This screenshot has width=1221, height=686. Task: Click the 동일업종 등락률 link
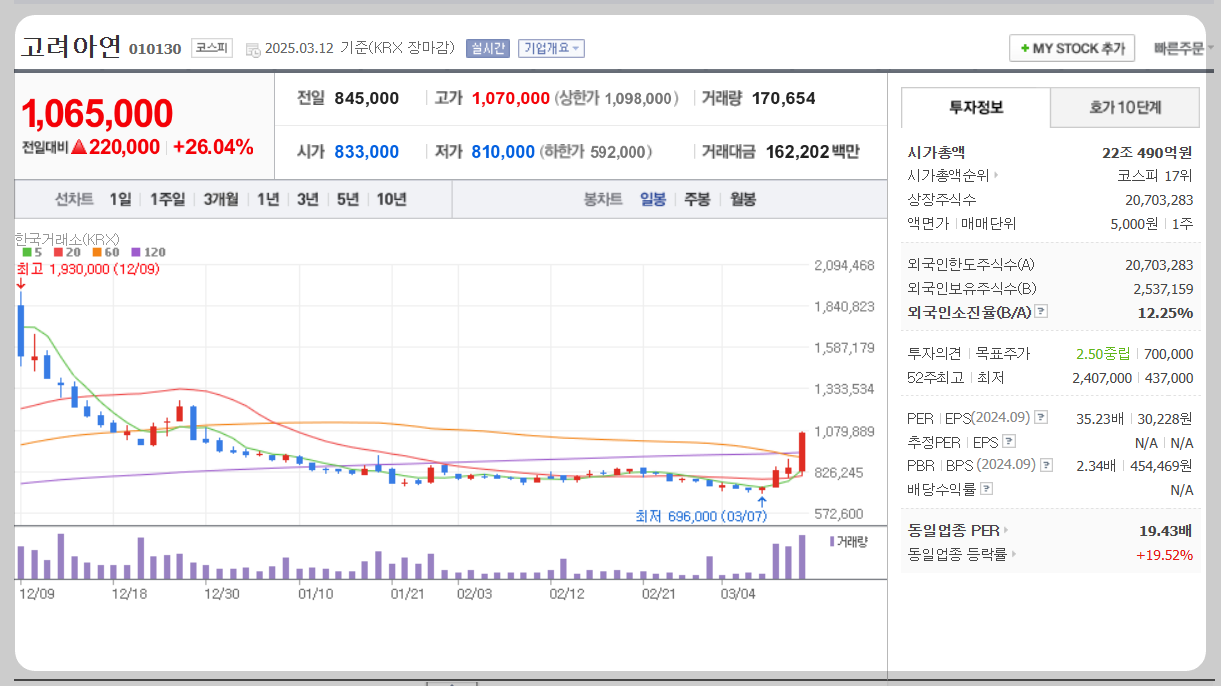(x=956, y=554)
